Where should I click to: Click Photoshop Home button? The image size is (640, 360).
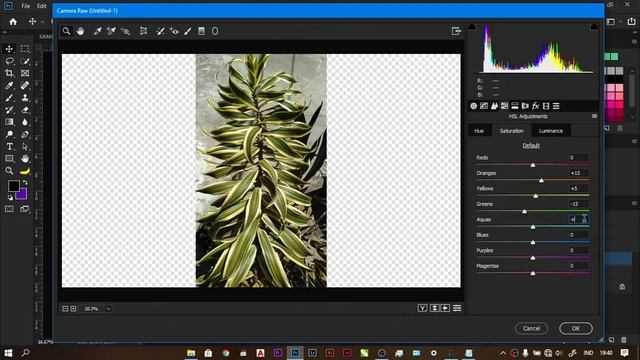pyautogui.click(x=13, y=22)
